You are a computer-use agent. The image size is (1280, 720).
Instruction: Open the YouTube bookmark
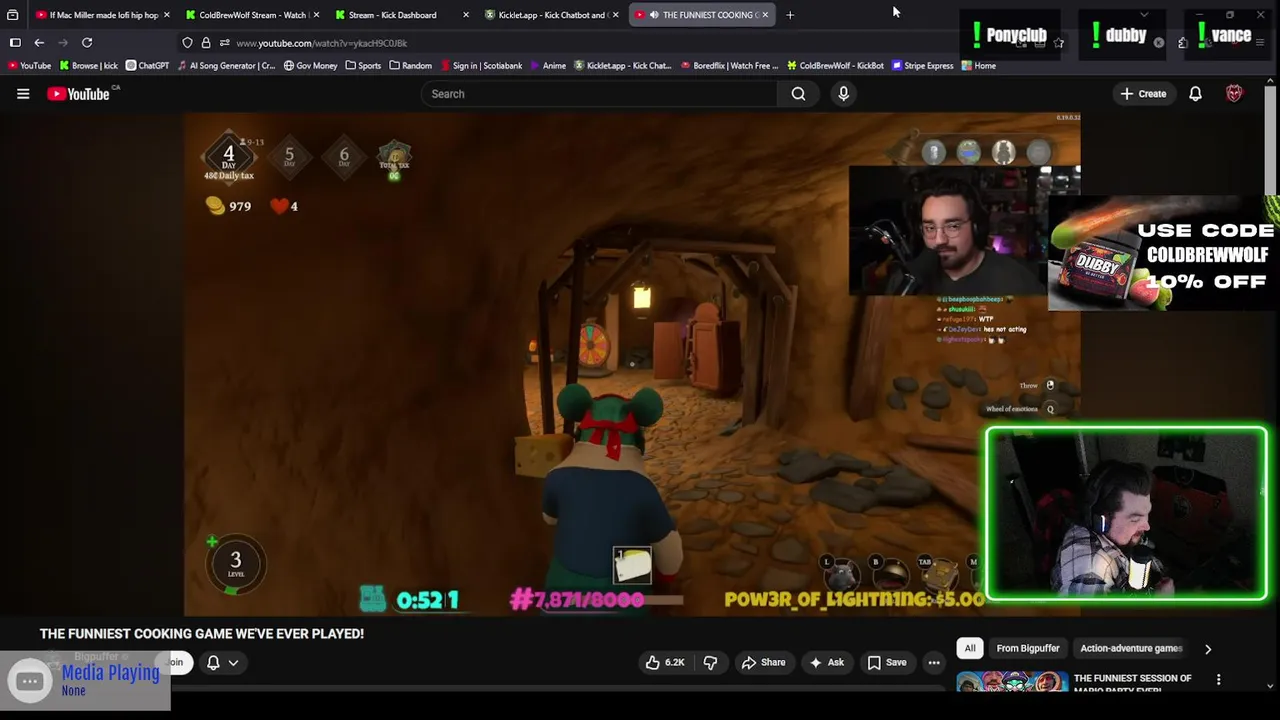point(29,66)
